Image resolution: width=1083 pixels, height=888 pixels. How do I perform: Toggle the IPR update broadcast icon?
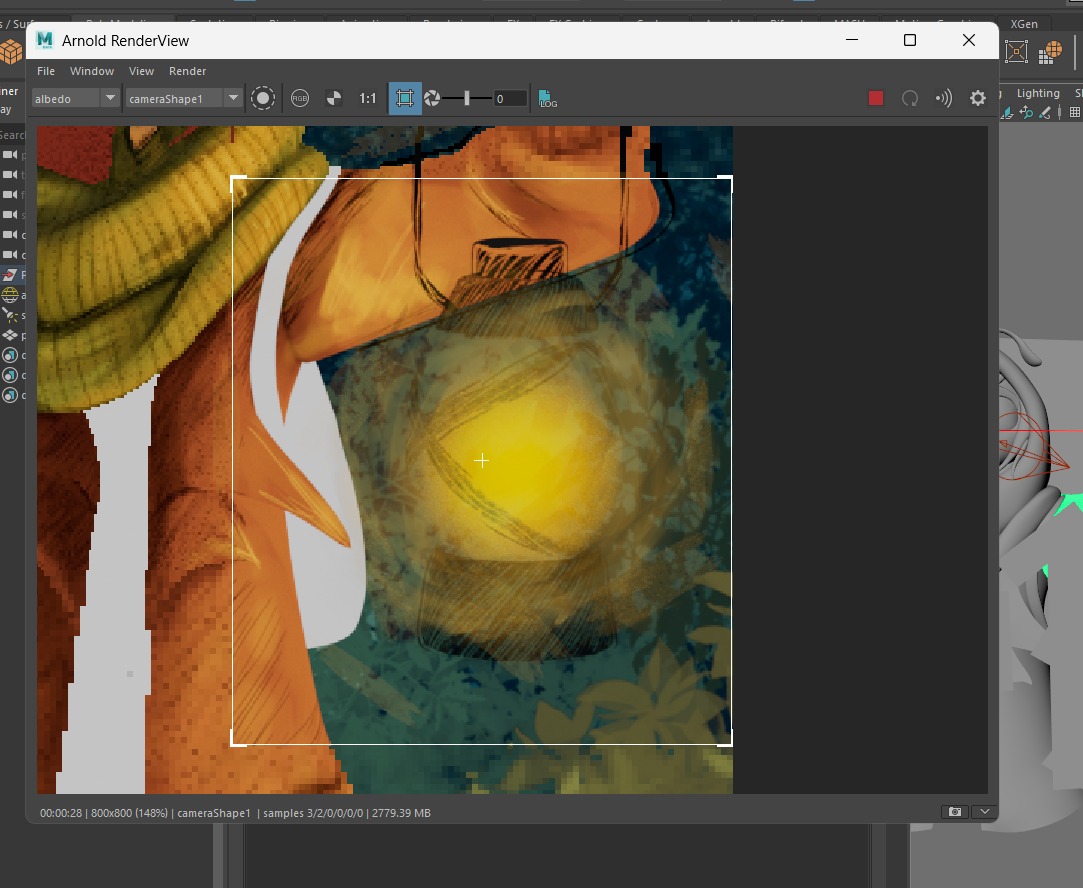pos(943,98)
